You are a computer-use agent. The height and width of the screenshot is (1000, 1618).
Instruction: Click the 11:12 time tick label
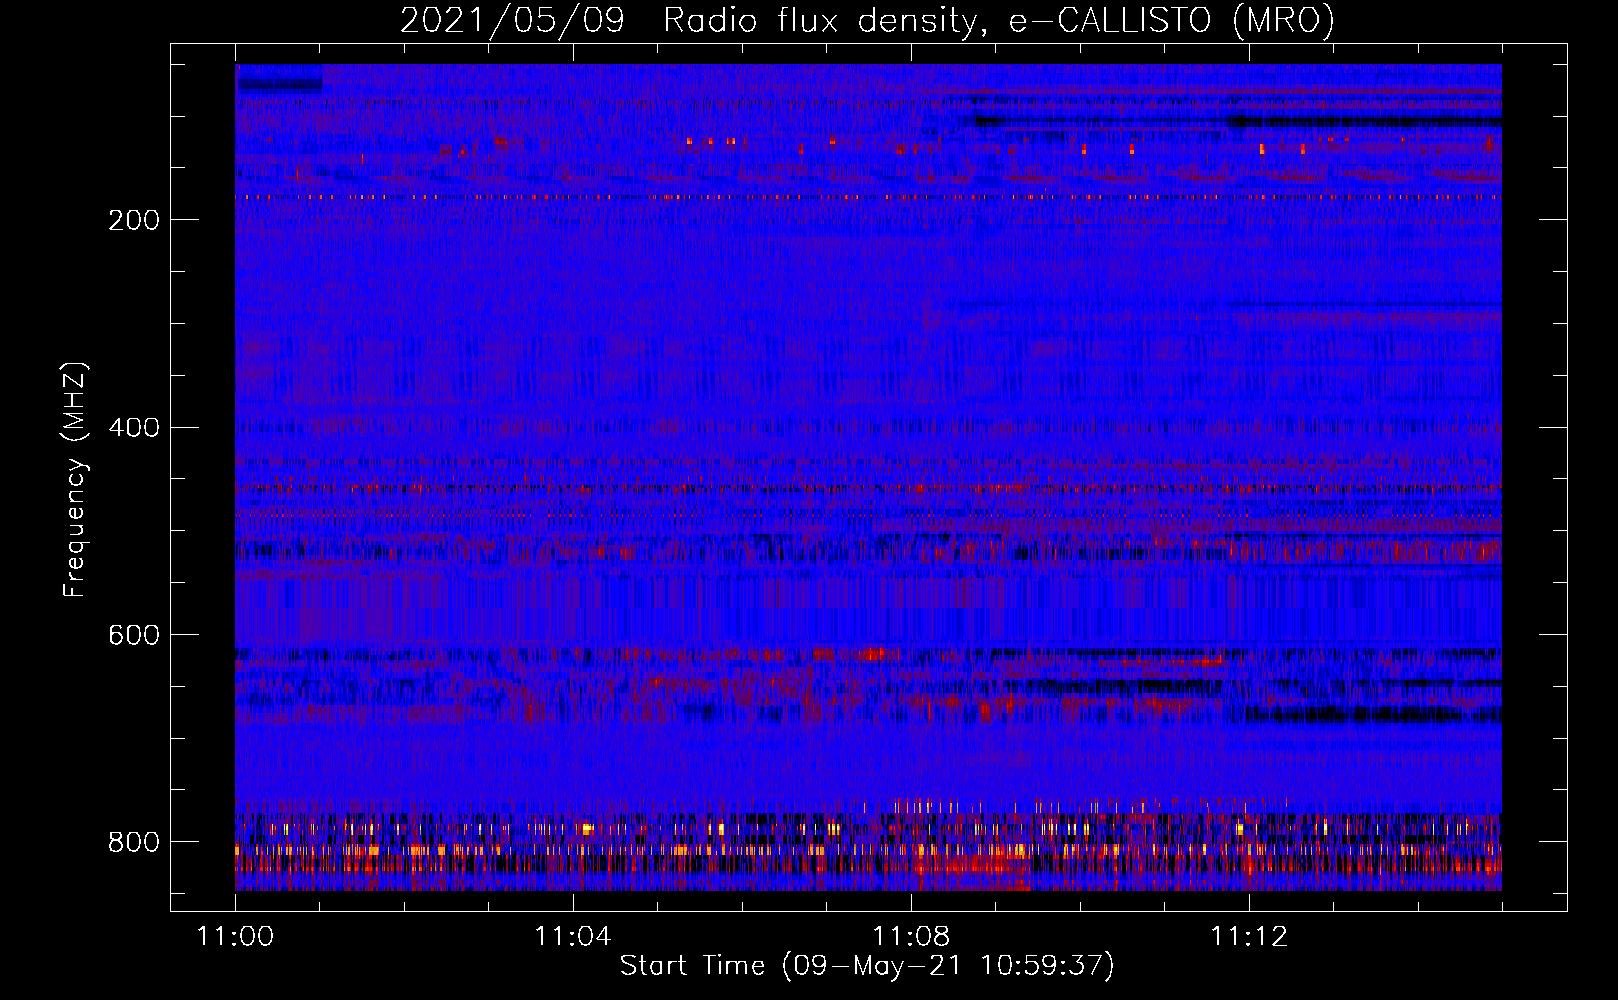coord(1249,937)
